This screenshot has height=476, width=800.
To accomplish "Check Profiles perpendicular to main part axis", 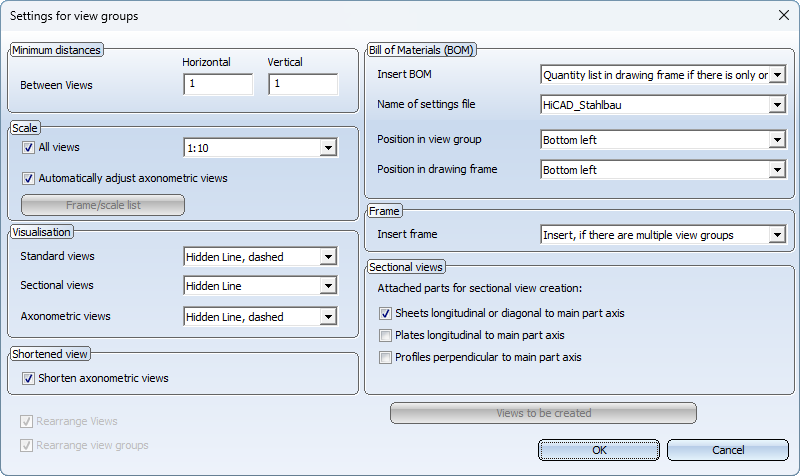I will pos(385,357).
